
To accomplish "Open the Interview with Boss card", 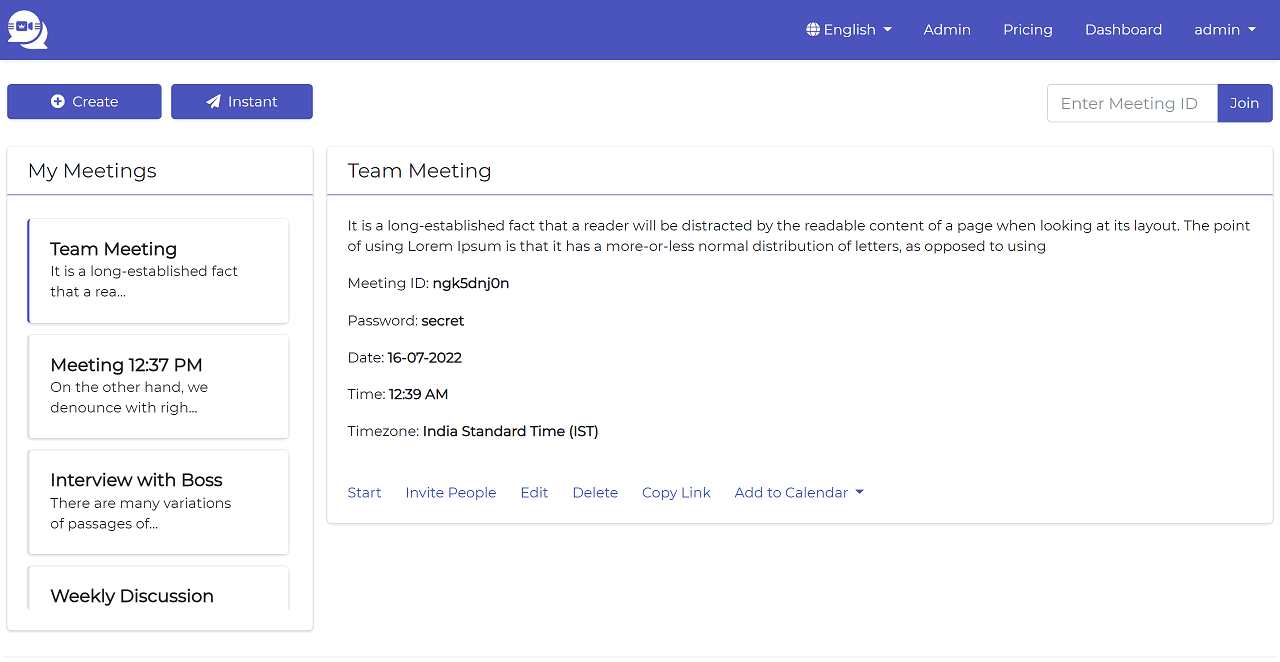I will click(158, 502).
